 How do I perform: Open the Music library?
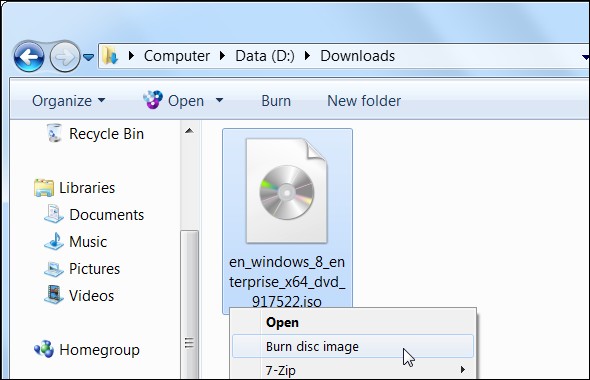tap(88, 242)
